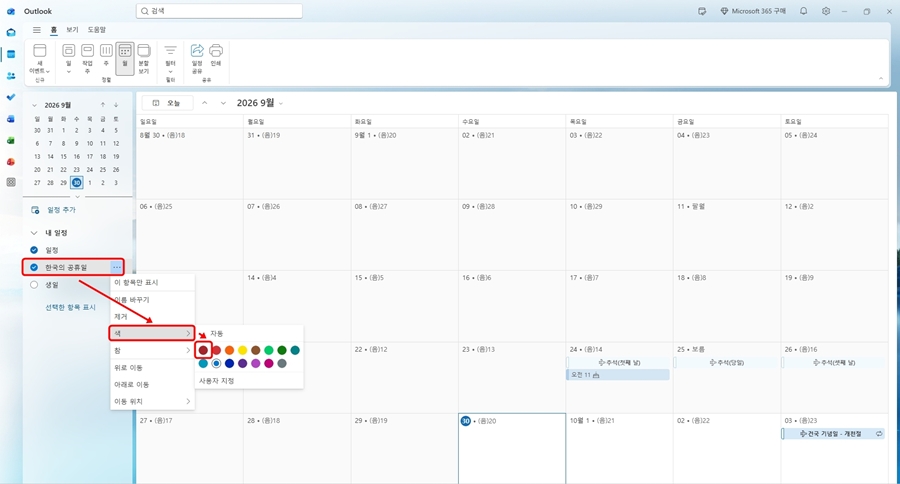Go to next period with main down chevron
This screenshot has height=484, width=900.
223,103
